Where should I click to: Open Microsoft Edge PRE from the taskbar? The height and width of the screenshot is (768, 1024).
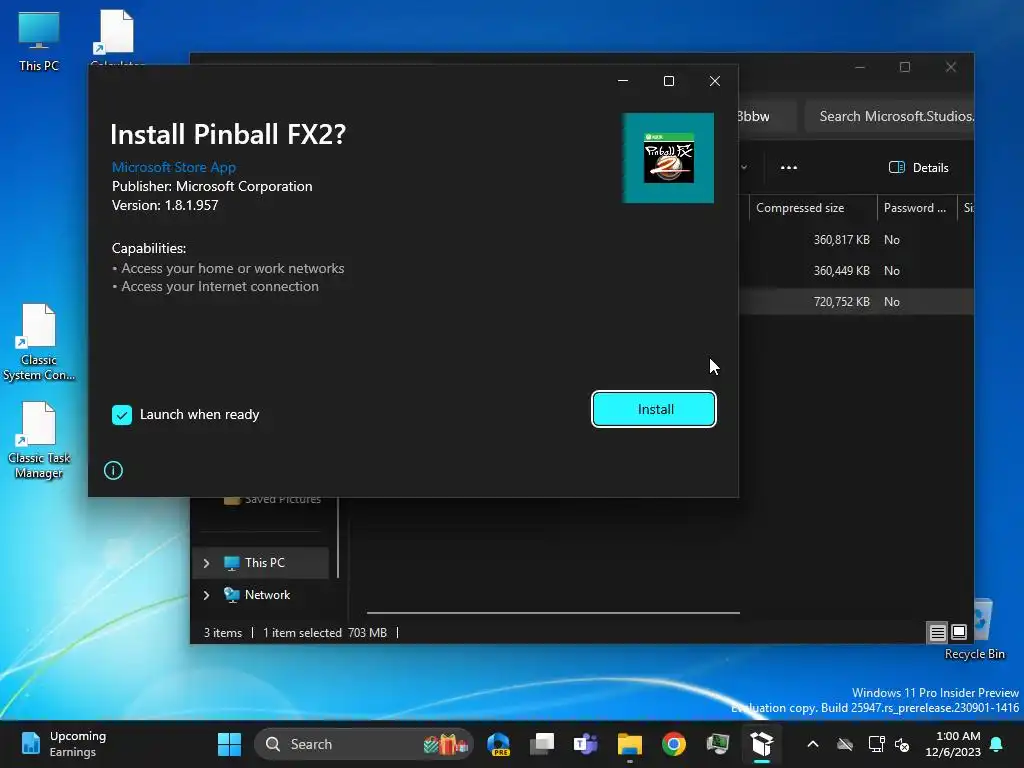(498, 744)
